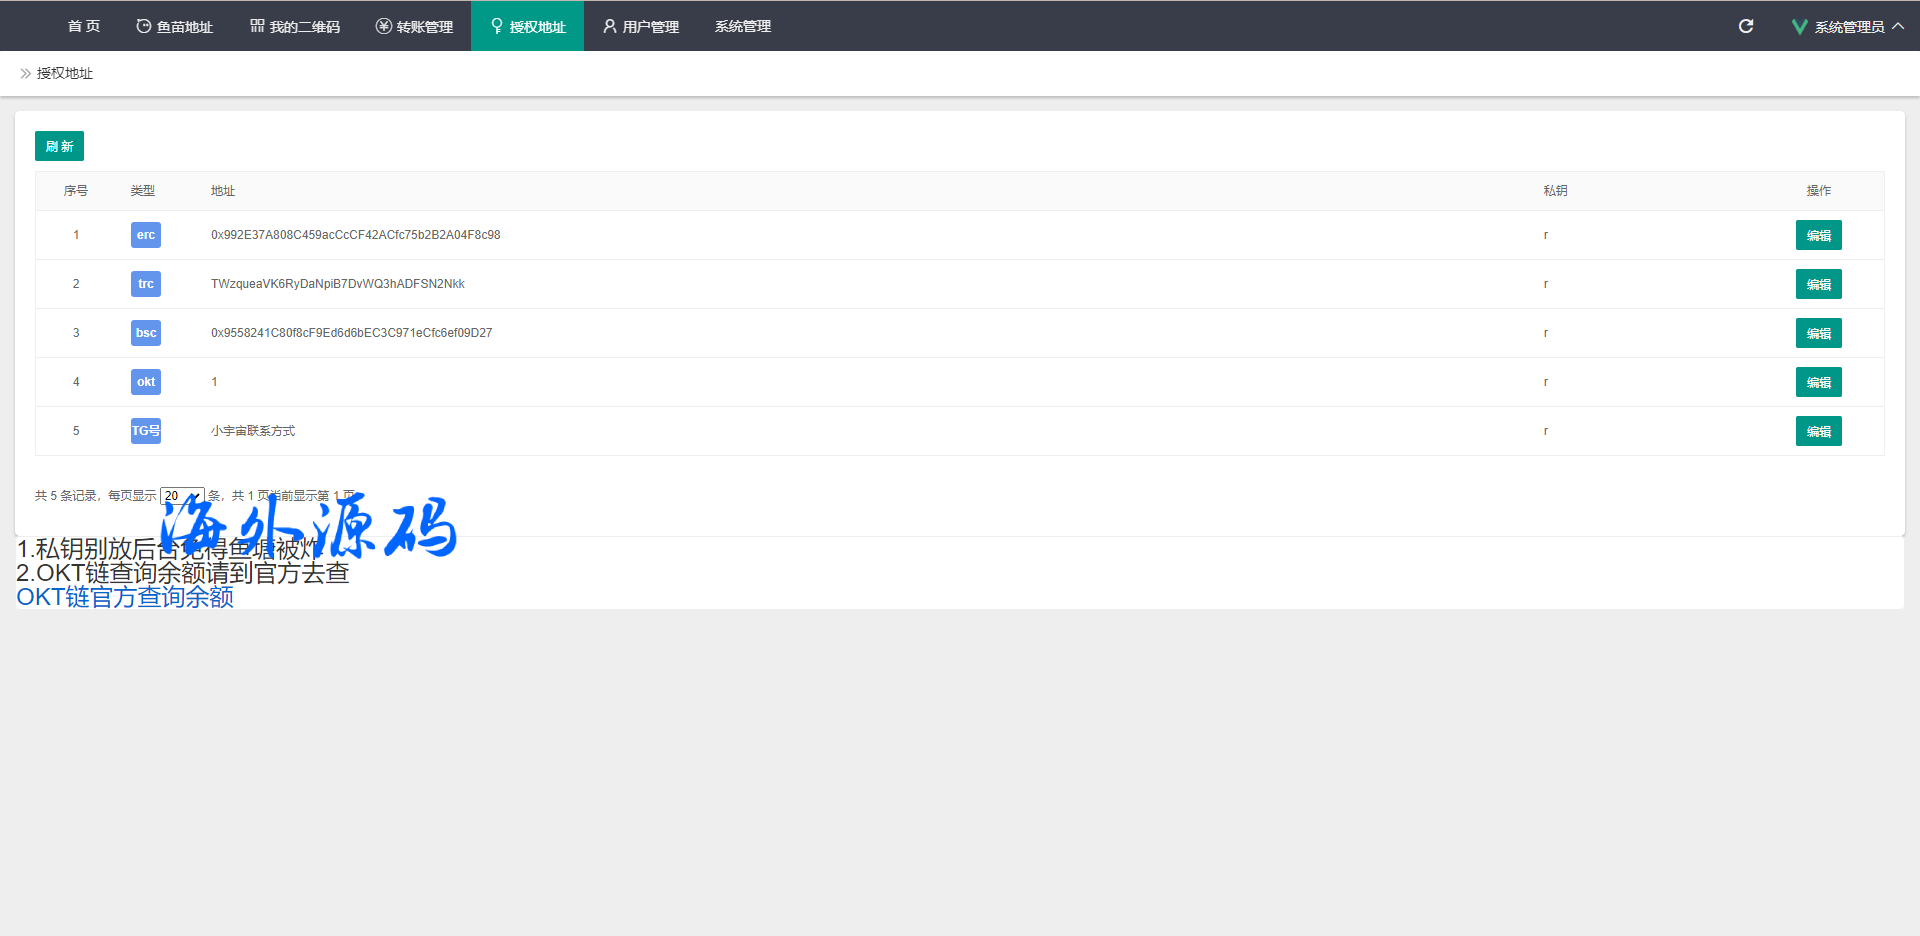Edit the okt address row

[1818, 383]
